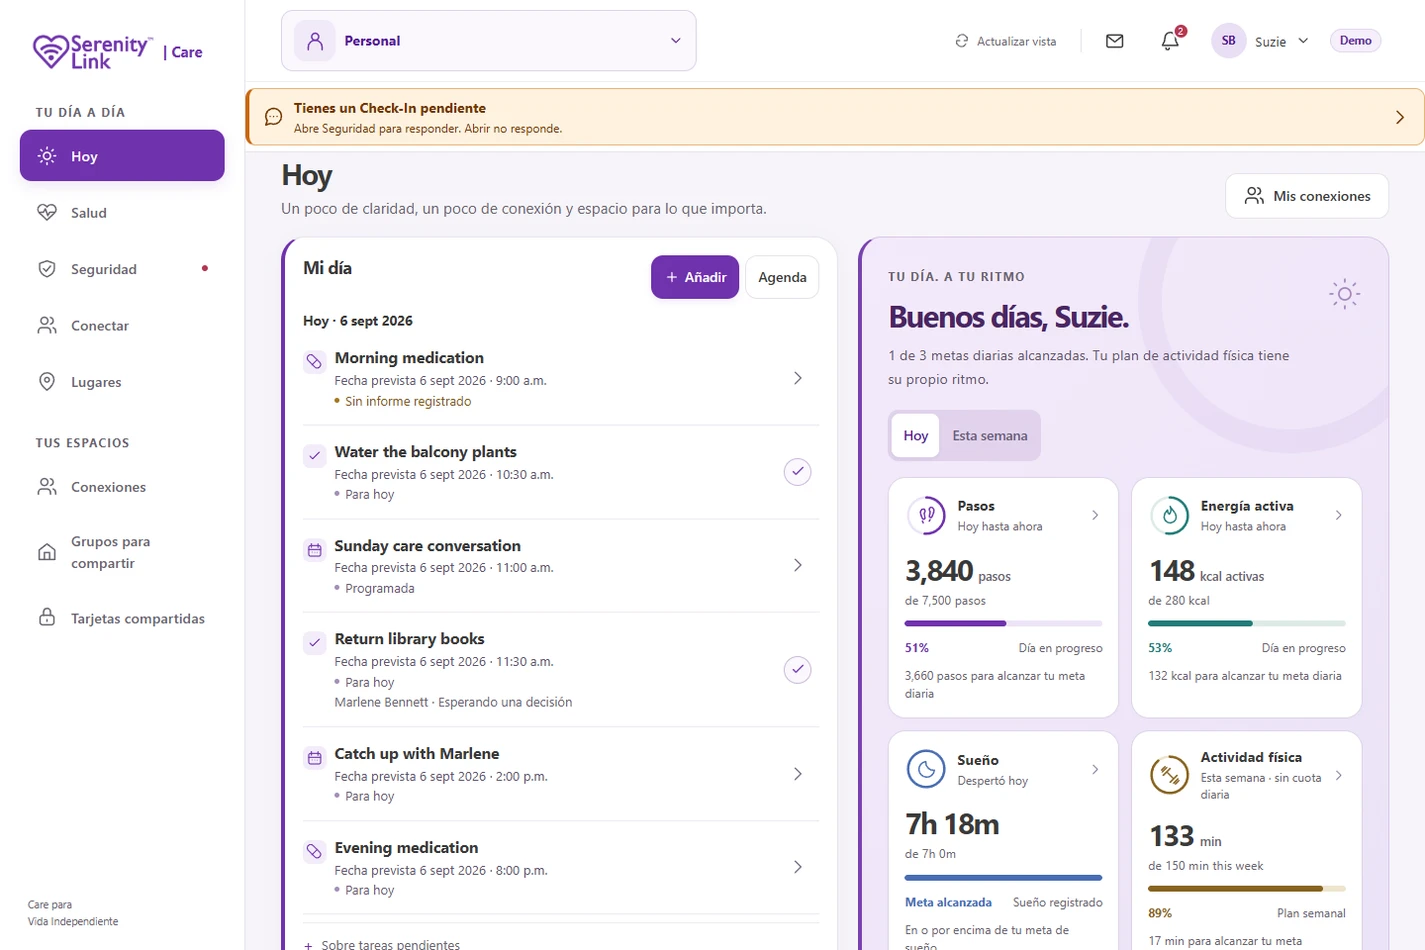
Task: Click the Añadir button
Action: click(695, 277)
